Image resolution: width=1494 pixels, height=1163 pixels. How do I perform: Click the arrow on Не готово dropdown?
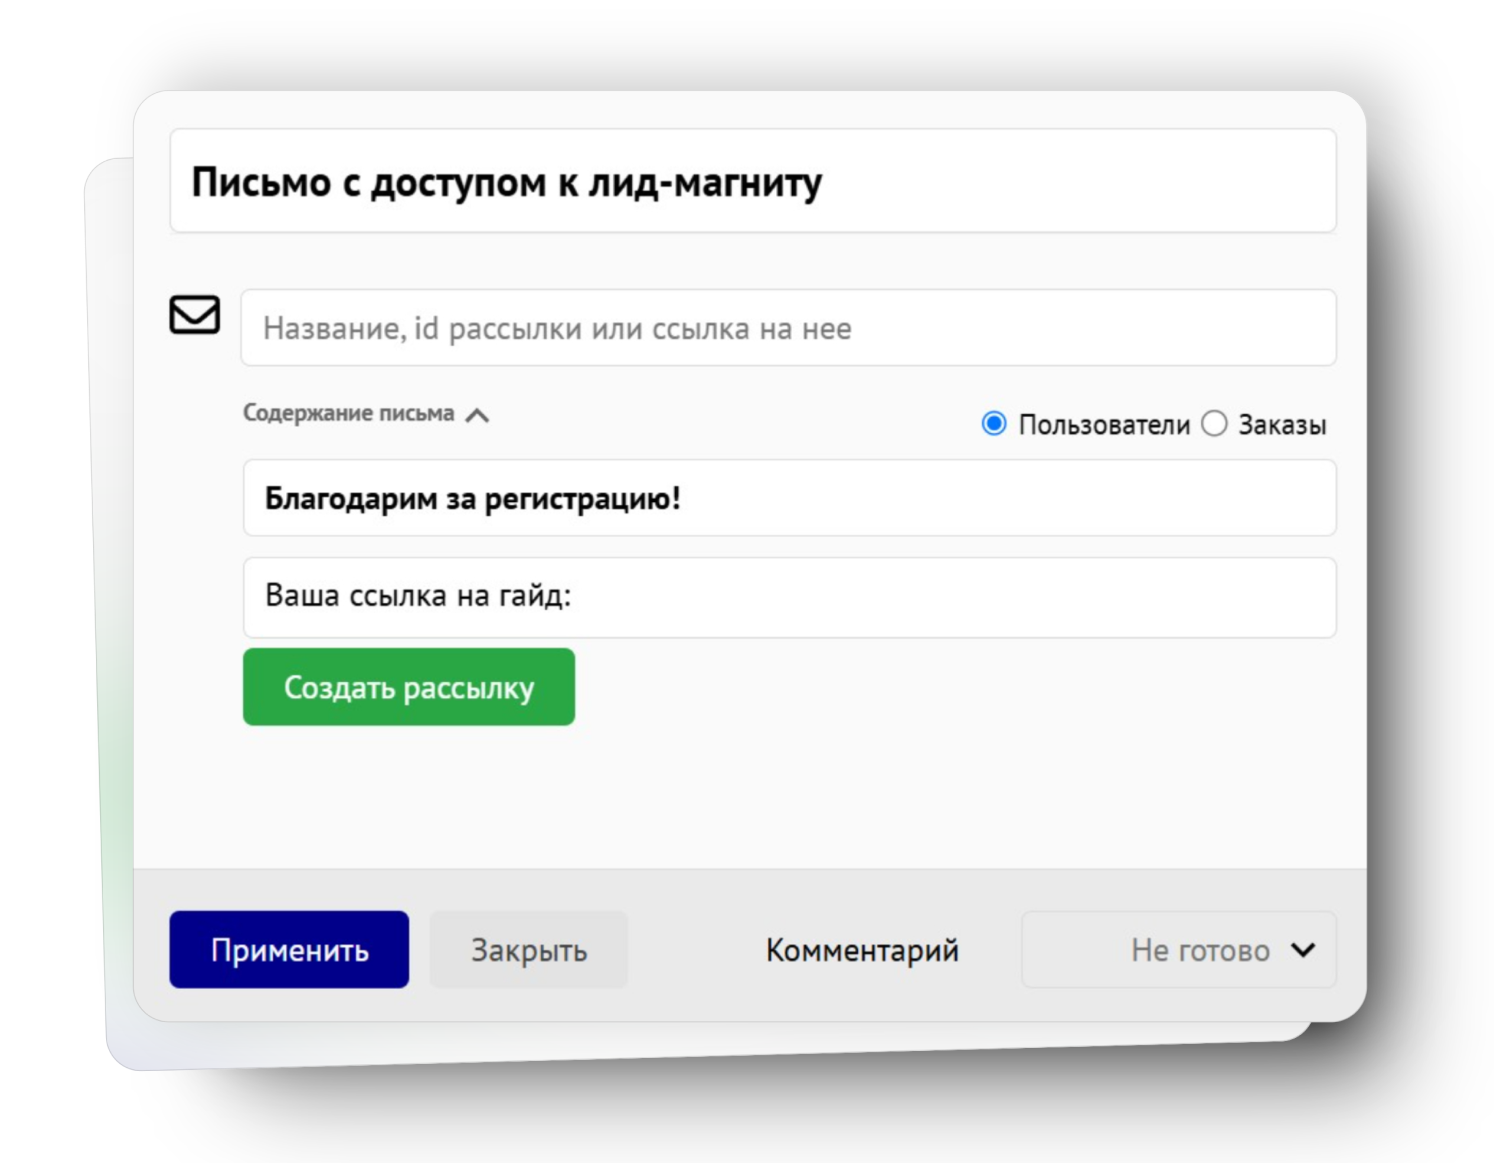(1303, 950)
